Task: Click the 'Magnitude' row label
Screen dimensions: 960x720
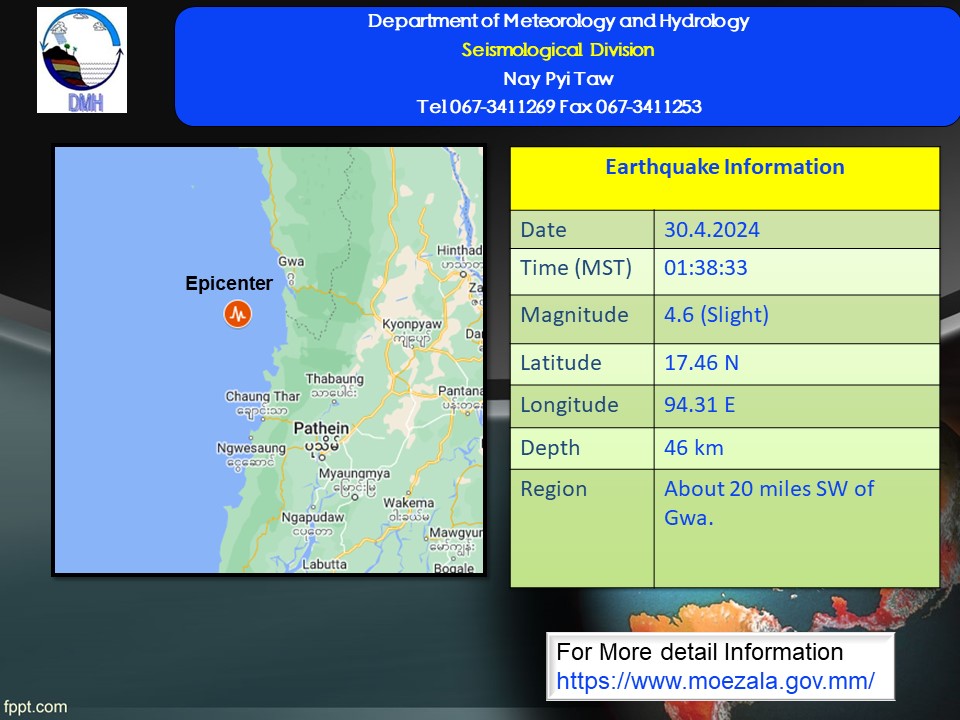Action: [574, 315]
